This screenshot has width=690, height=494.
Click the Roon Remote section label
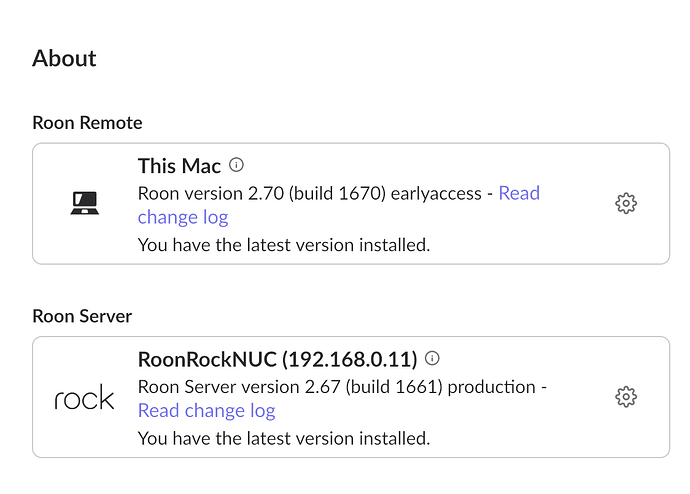click(87, 123)
